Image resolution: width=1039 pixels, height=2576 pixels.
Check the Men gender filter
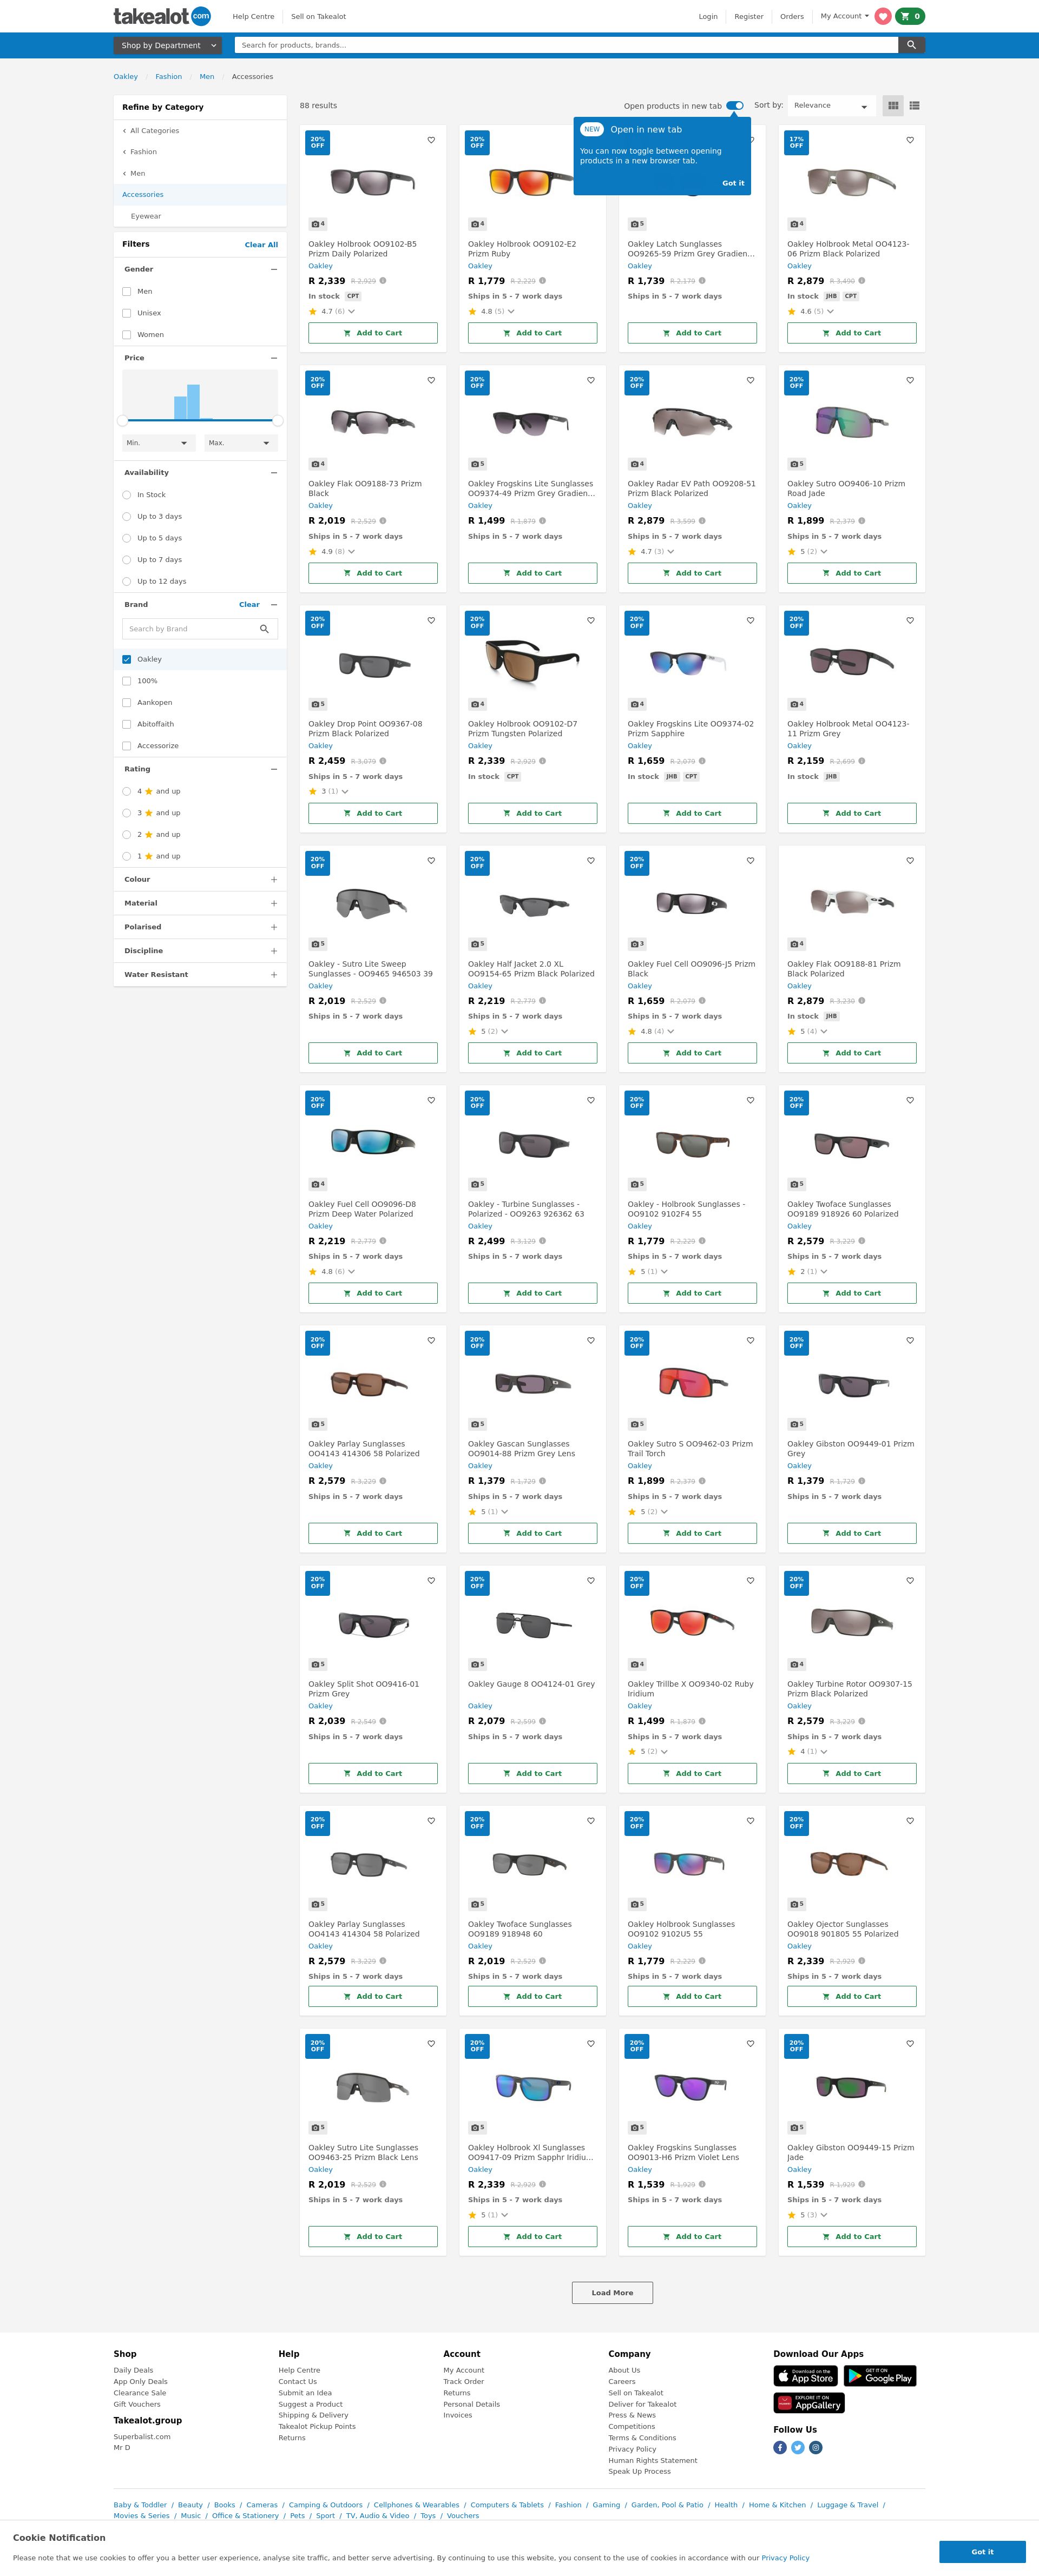pyautogui.click(x=127, y=292)
